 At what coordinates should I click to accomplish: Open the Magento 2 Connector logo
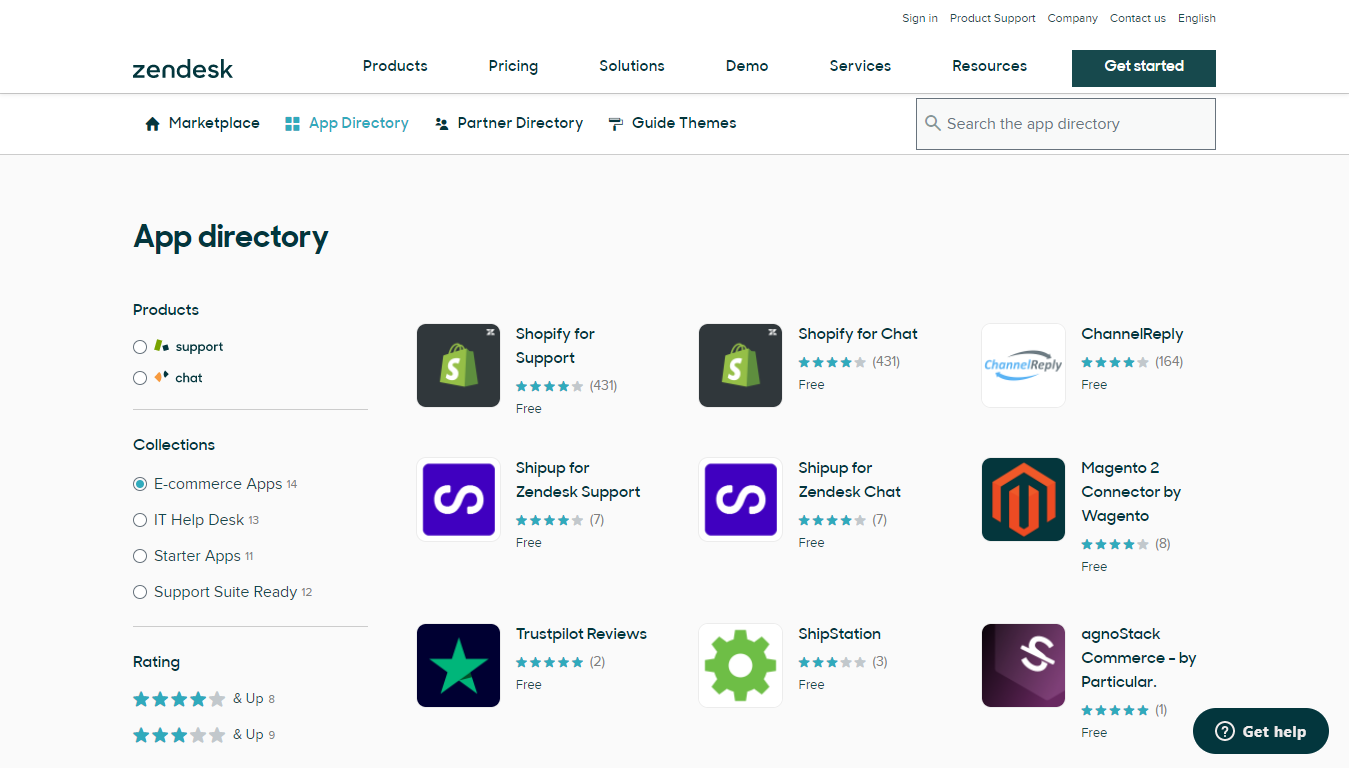click(1023, 499)
